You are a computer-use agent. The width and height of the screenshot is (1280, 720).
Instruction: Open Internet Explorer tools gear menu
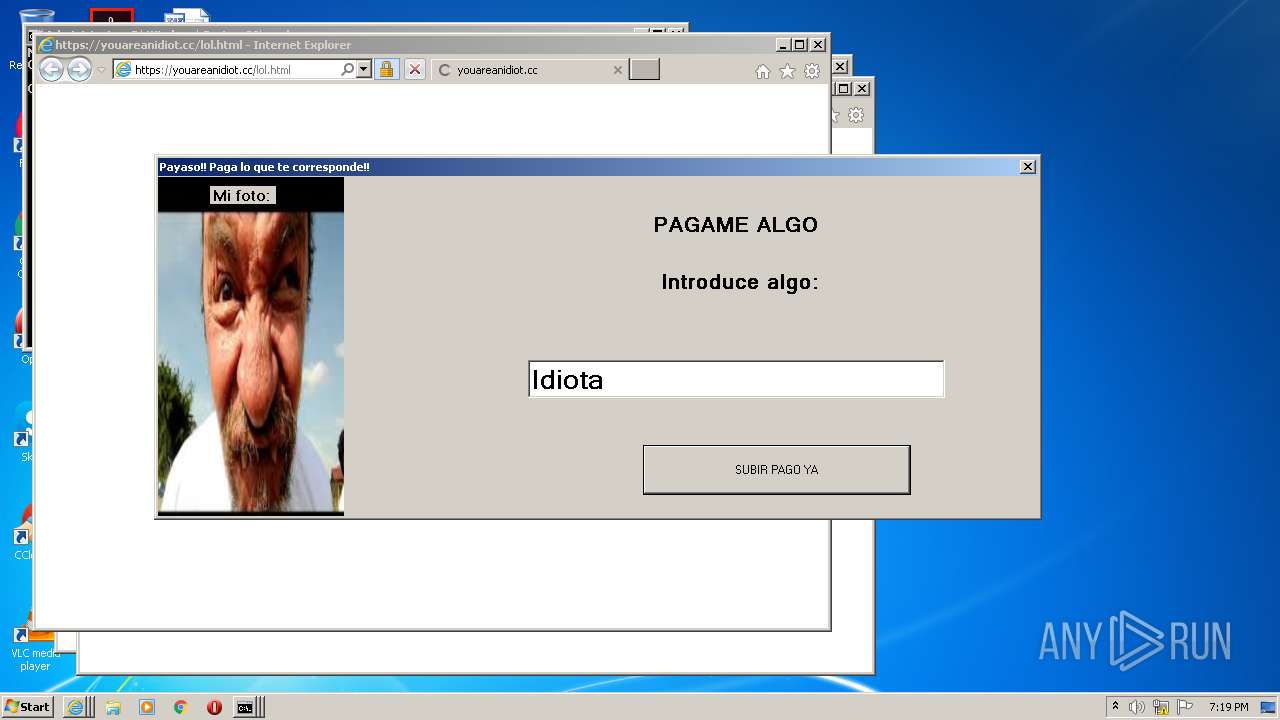point(812,71)
